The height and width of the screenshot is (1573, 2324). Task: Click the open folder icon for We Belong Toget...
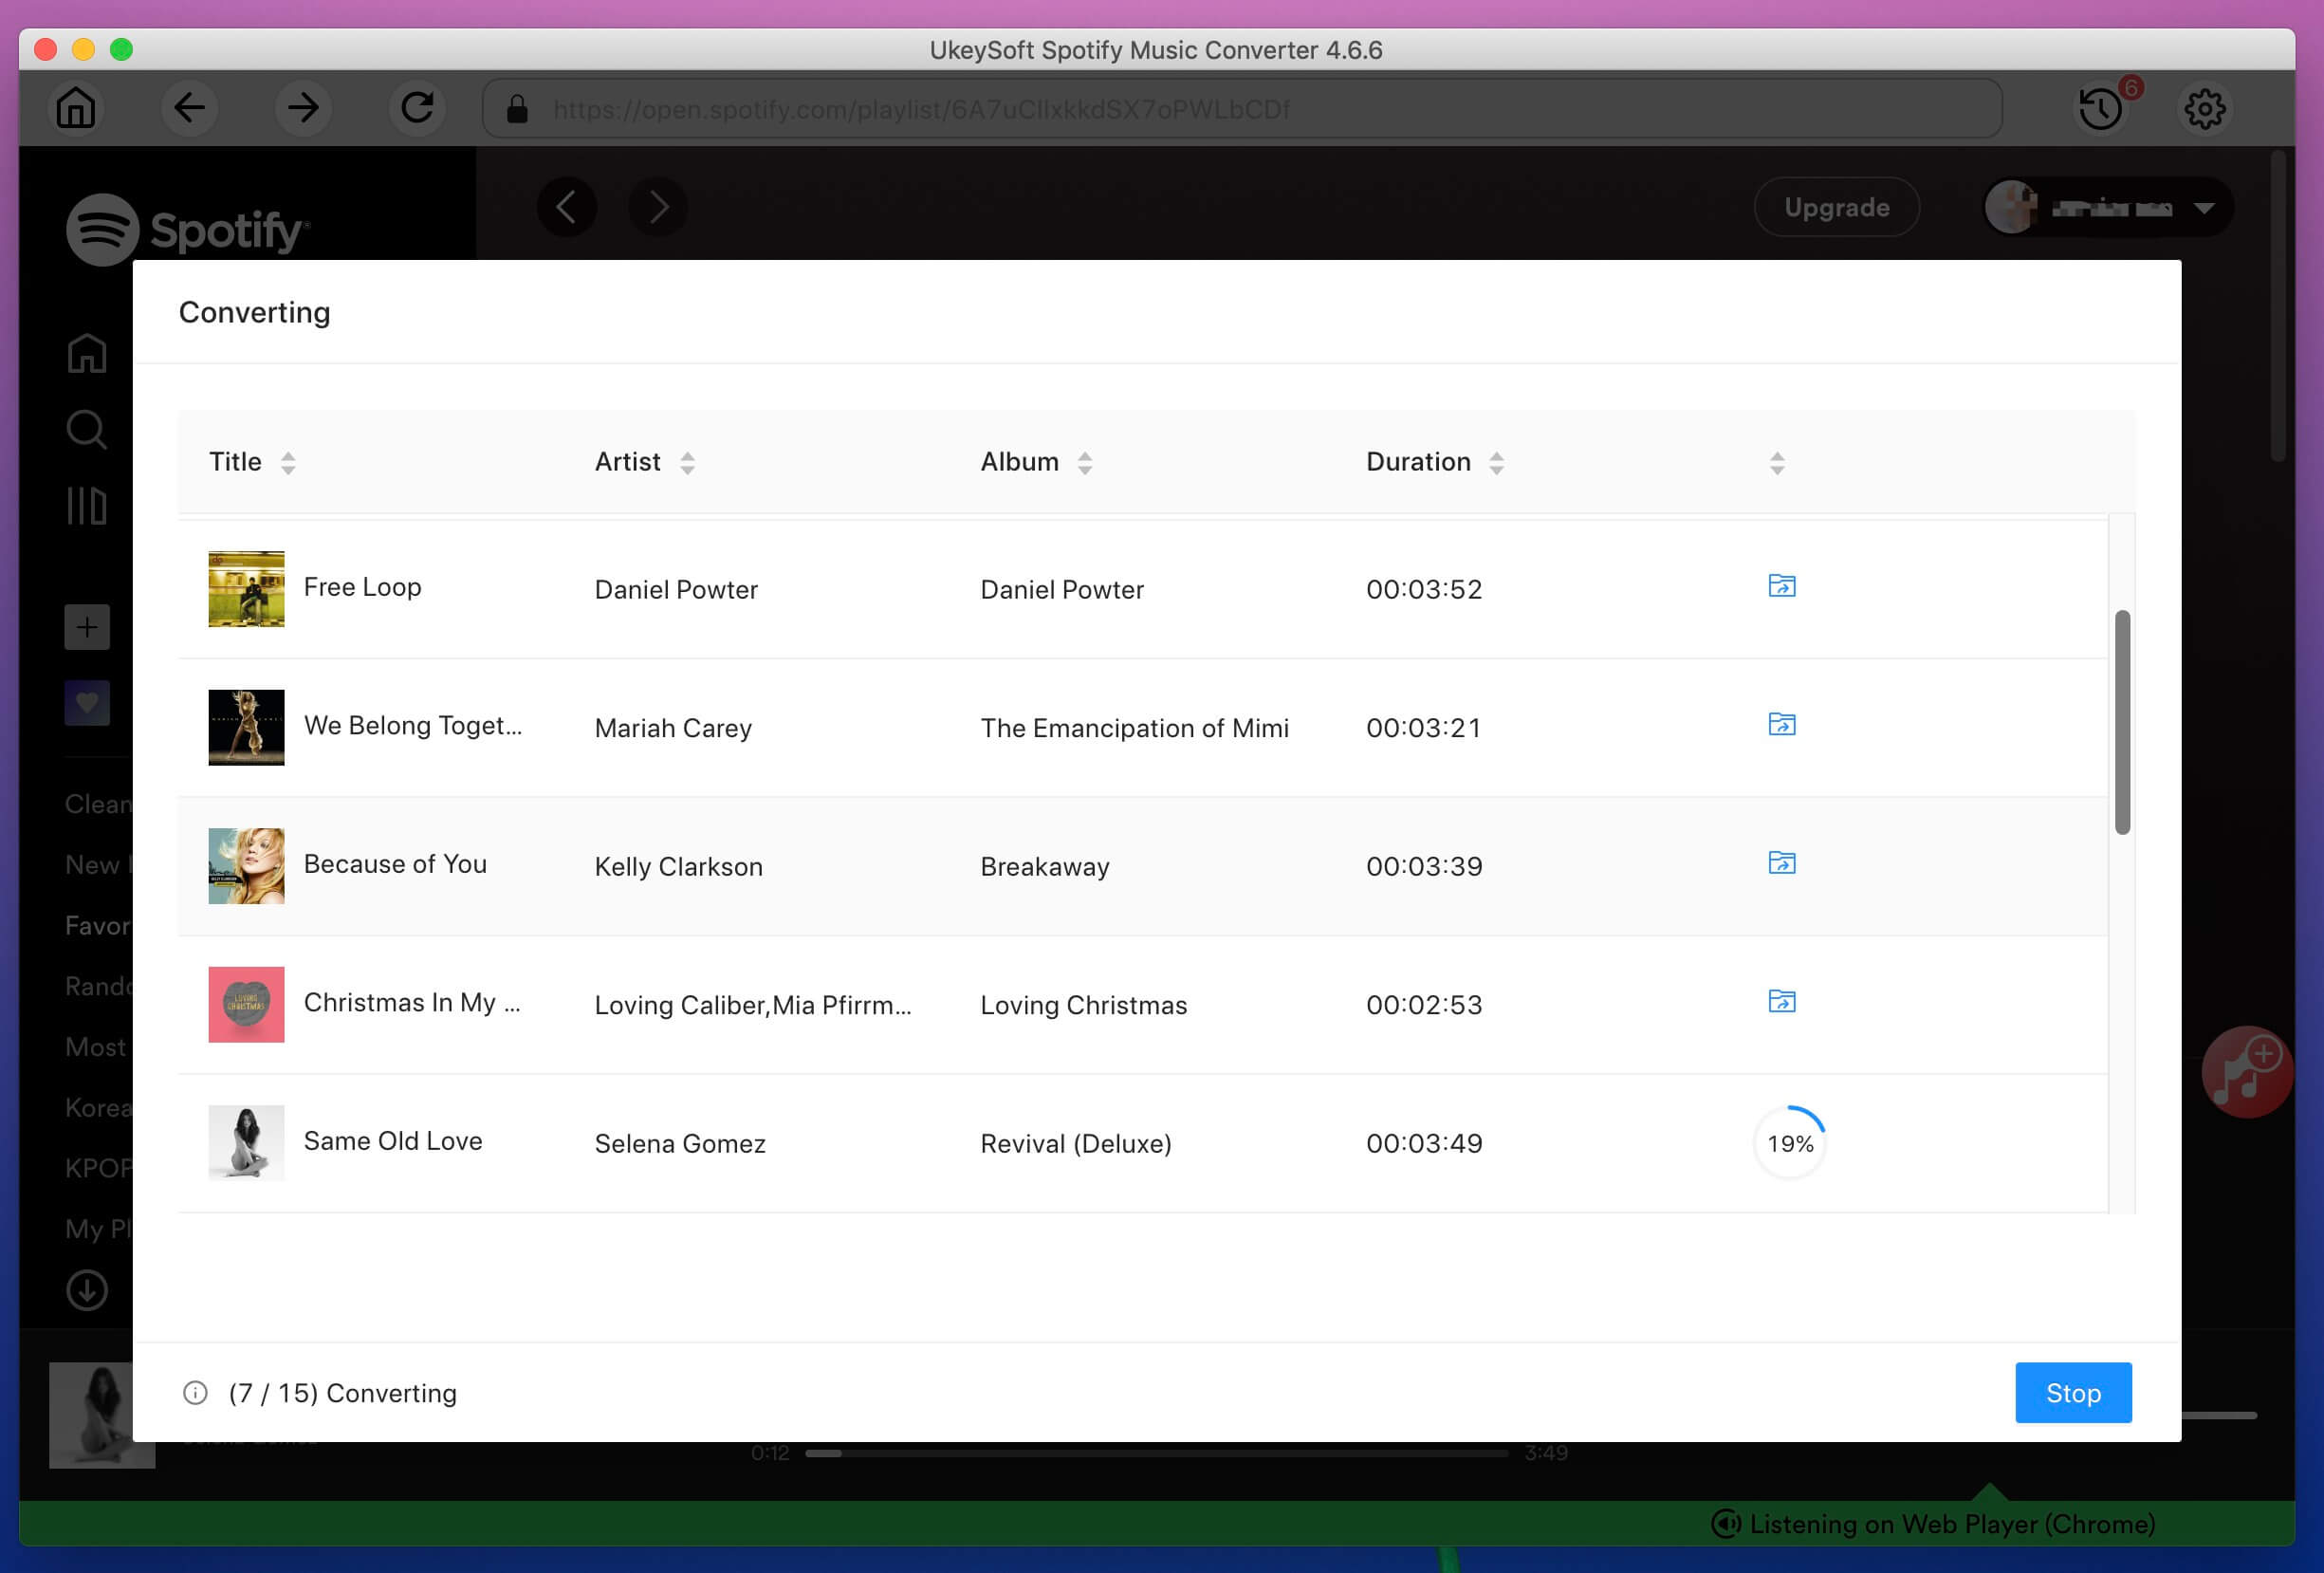1781,723
